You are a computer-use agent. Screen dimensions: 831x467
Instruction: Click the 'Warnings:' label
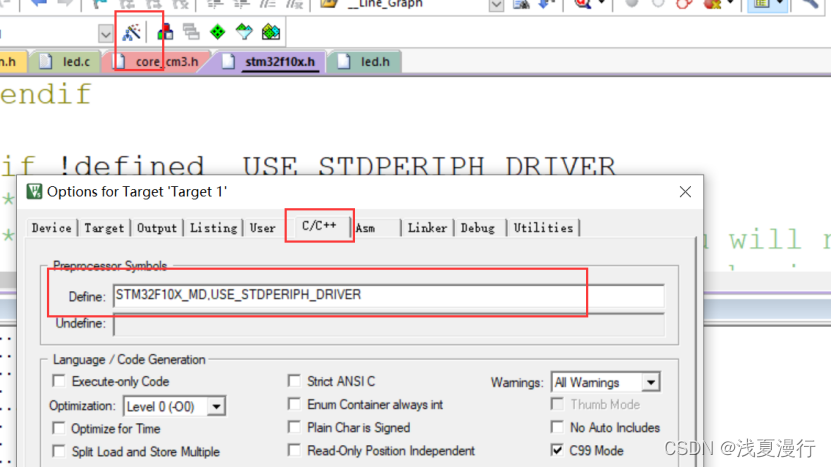[517, 383]
